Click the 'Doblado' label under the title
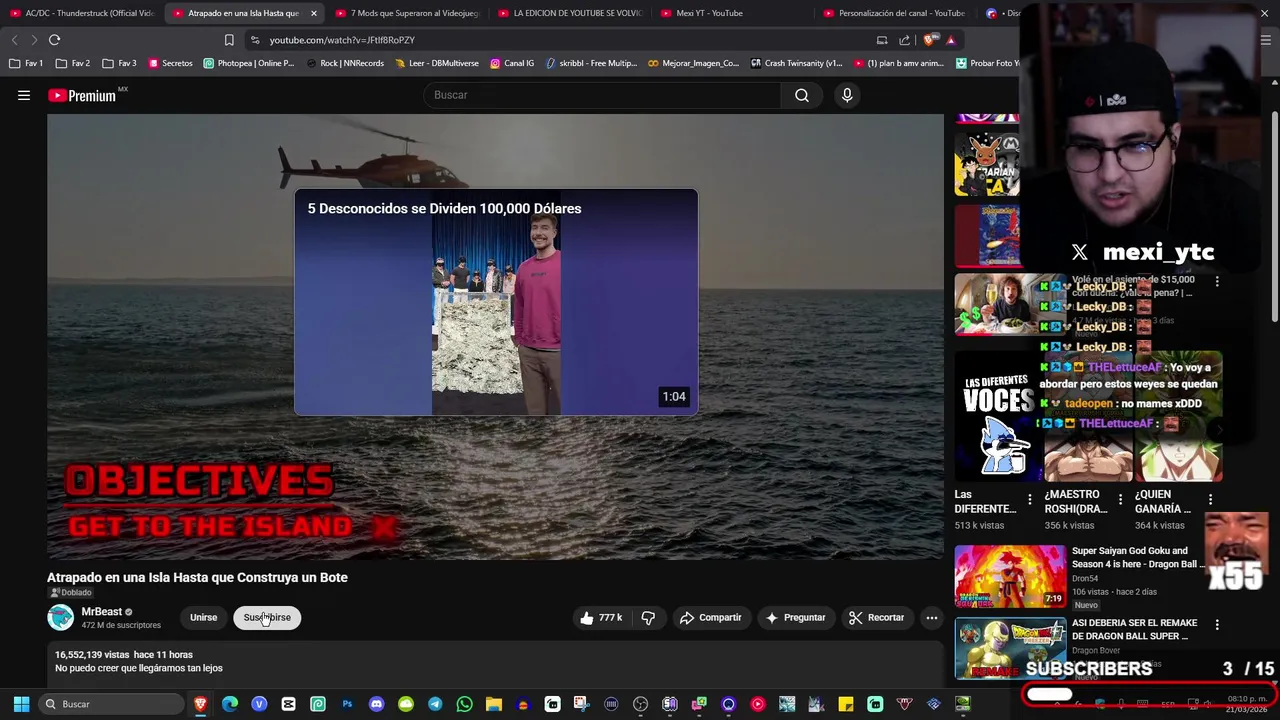Screen dimensions: 1280x720 point(71,593)
